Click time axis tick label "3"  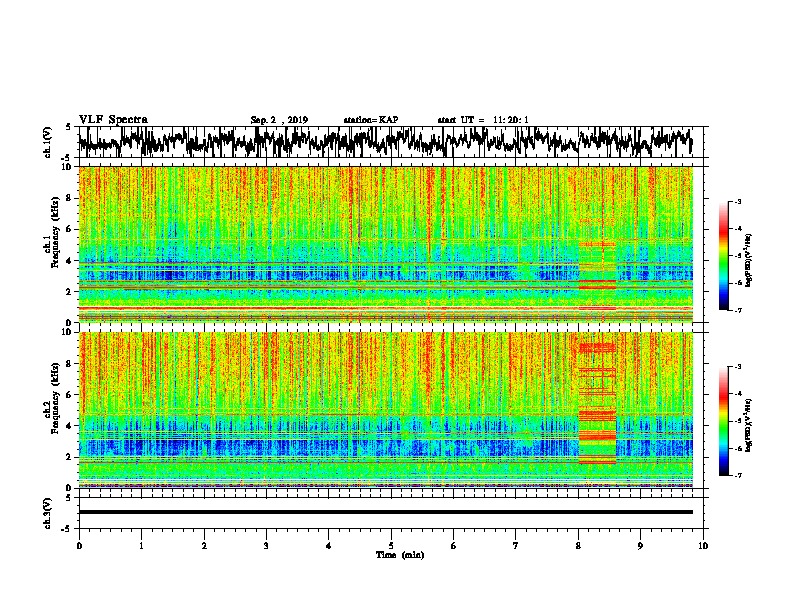(266, 546)
